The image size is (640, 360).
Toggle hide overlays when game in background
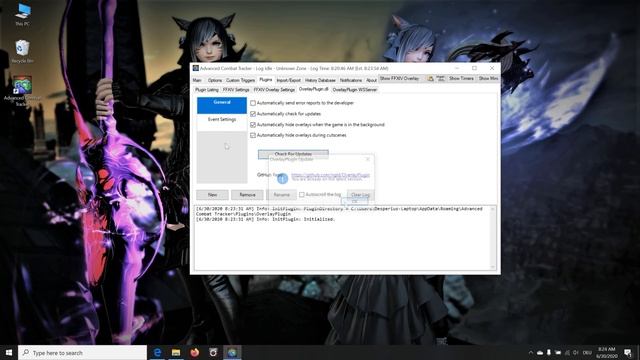click(253, 124)
